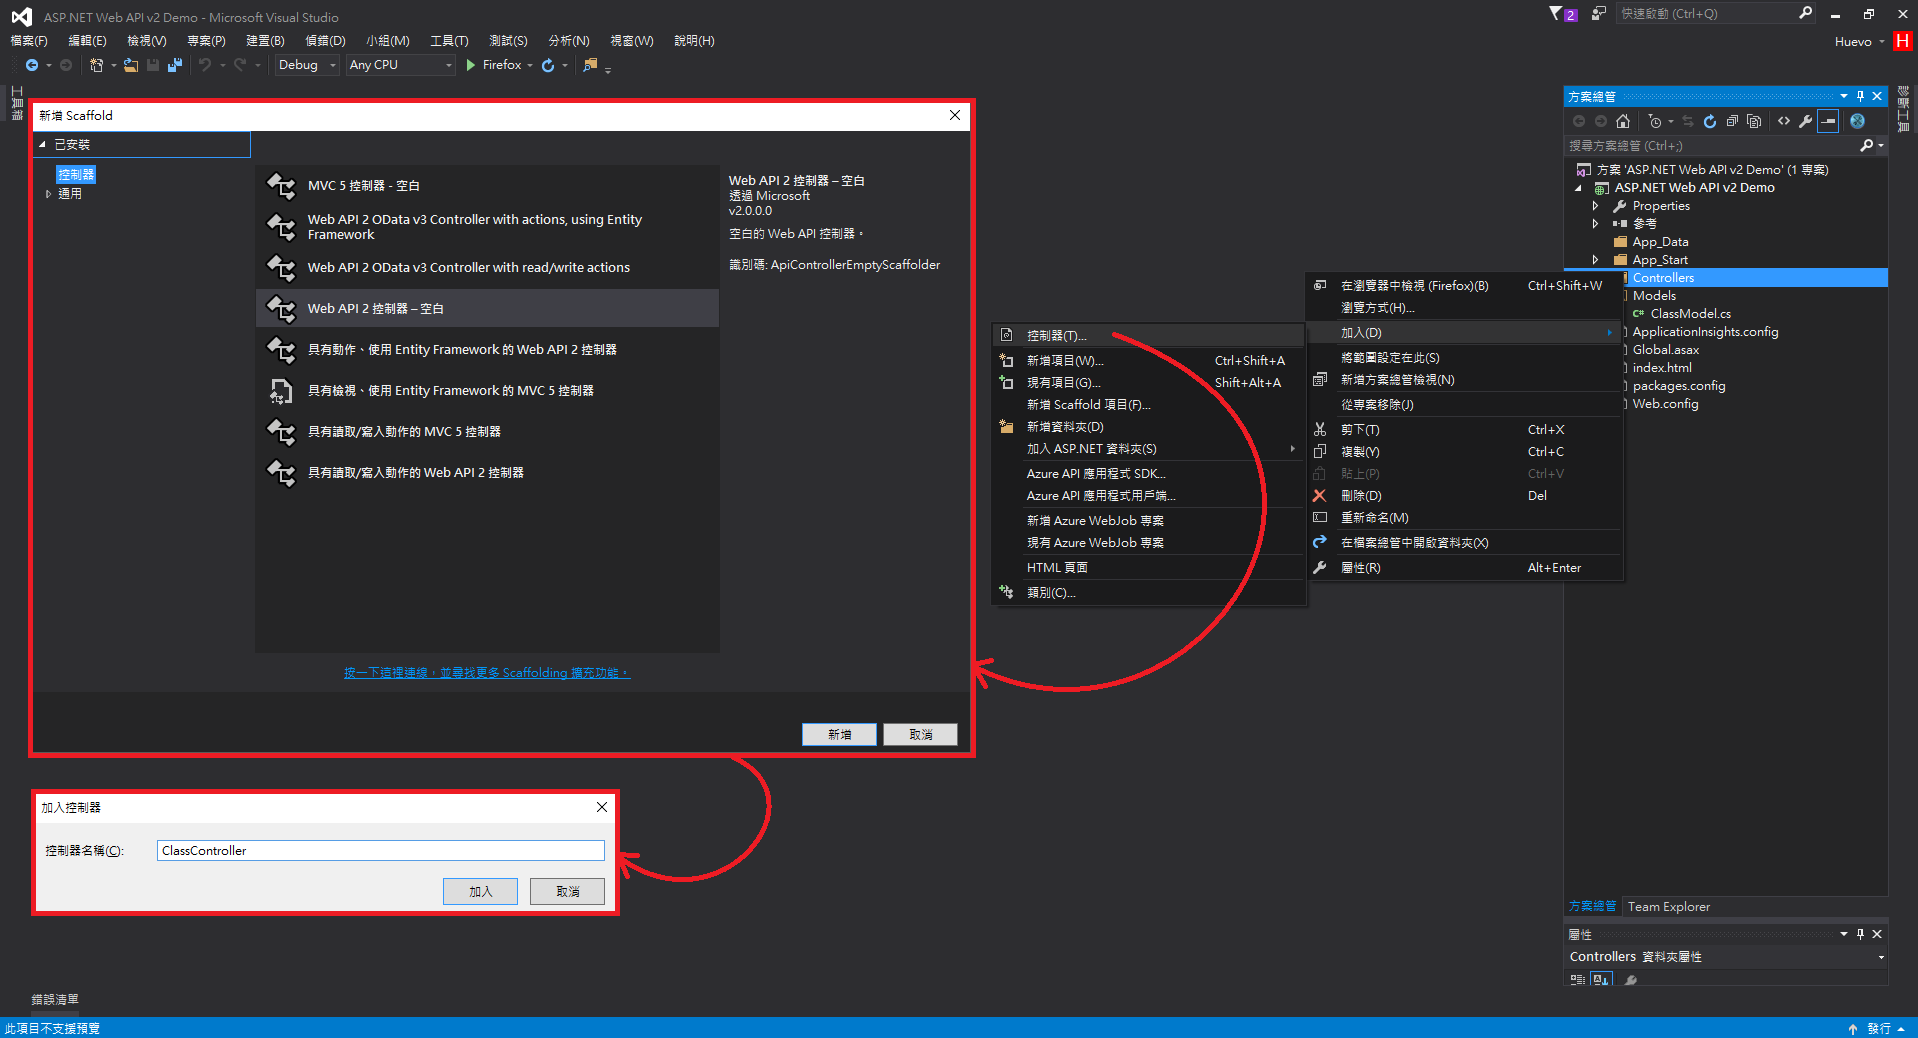
Task: Click 新增 button in Scaffold dialog
Action: pyautogui.click(x=839, y=735)
